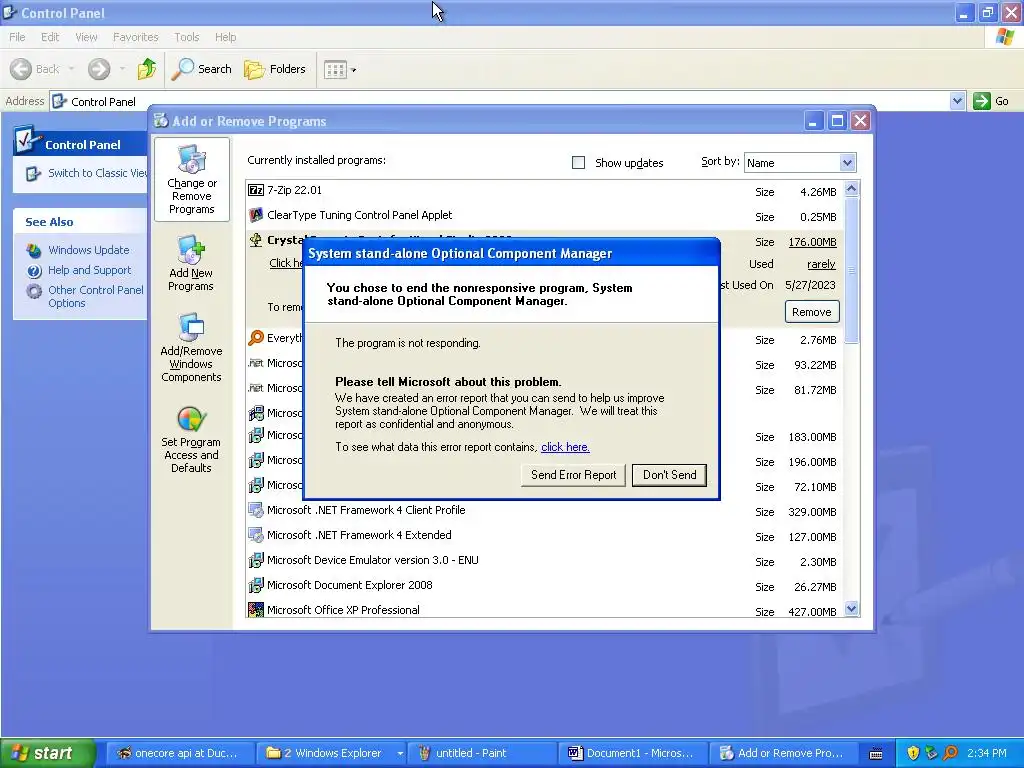Screen dimensions: 1024x768
Task: Expand the address bar dropdown arrow
Action: 957,101
